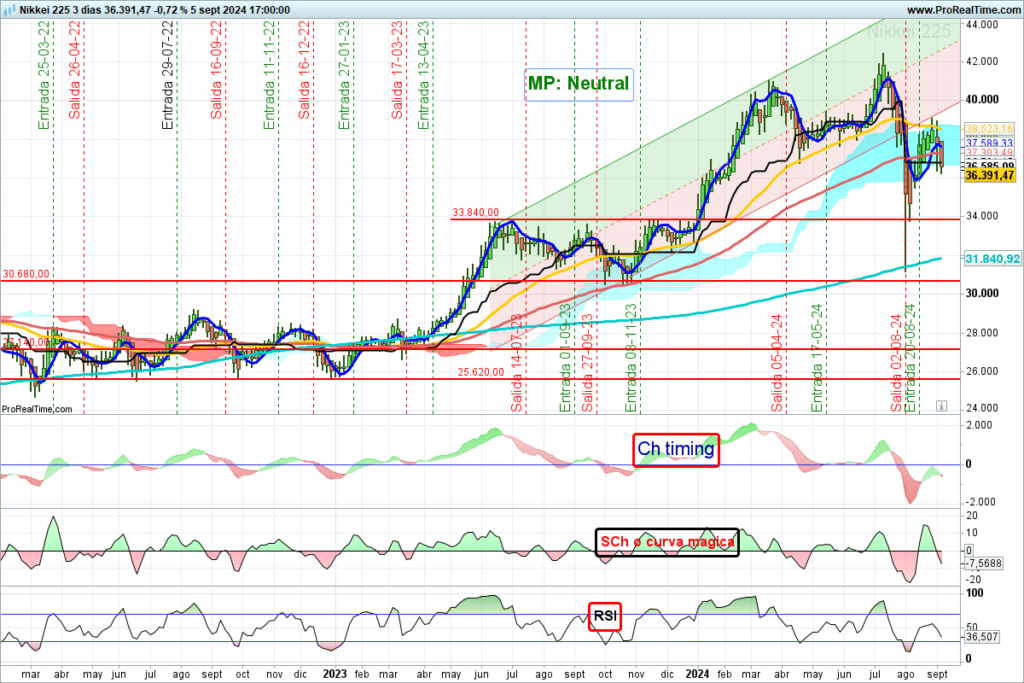Image resolution: width=1024 pixels, height=683 pixels.
Task: Click the red 37.303,49 price tag
Action: pos(989,153)
